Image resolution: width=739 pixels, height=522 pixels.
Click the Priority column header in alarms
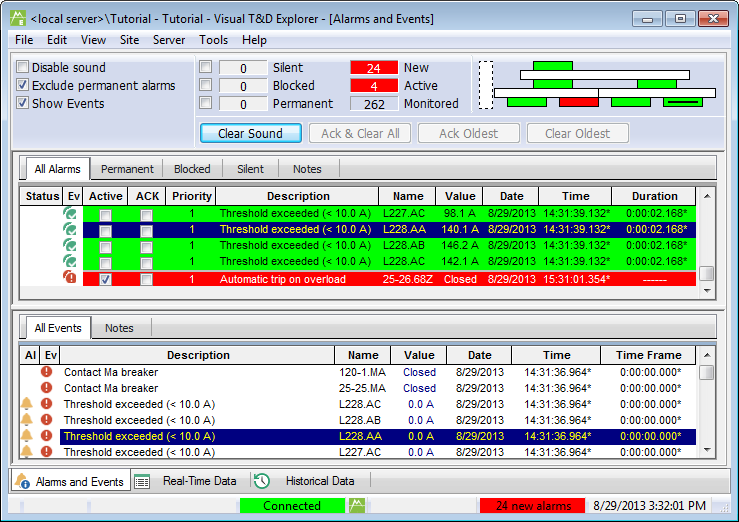(191, 196)
